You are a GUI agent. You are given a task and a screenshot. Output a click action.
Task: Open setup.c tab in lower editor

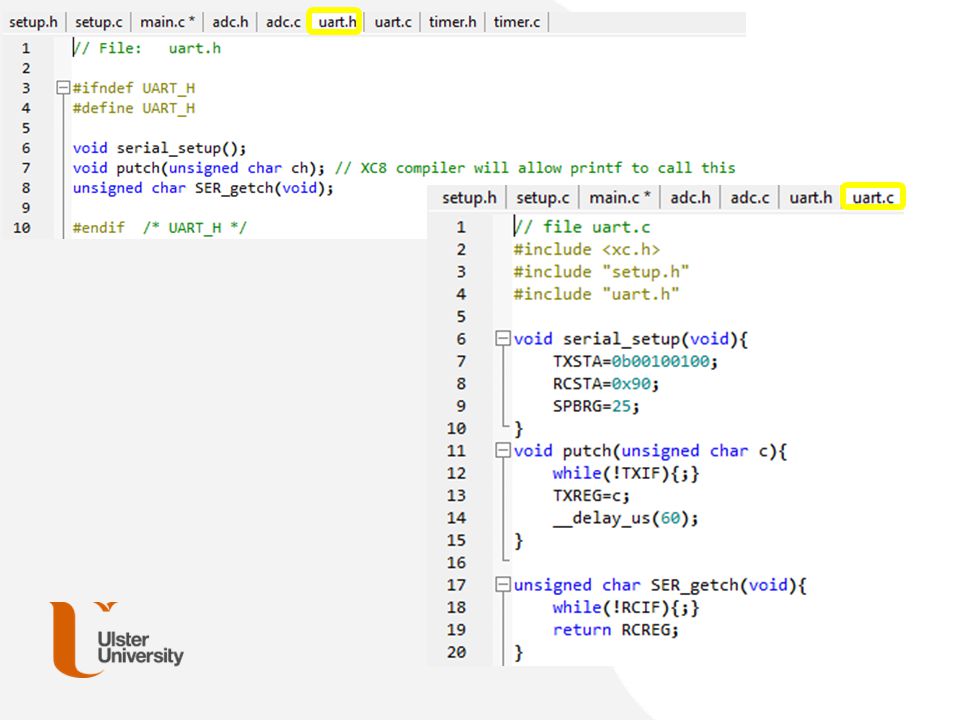542,198
